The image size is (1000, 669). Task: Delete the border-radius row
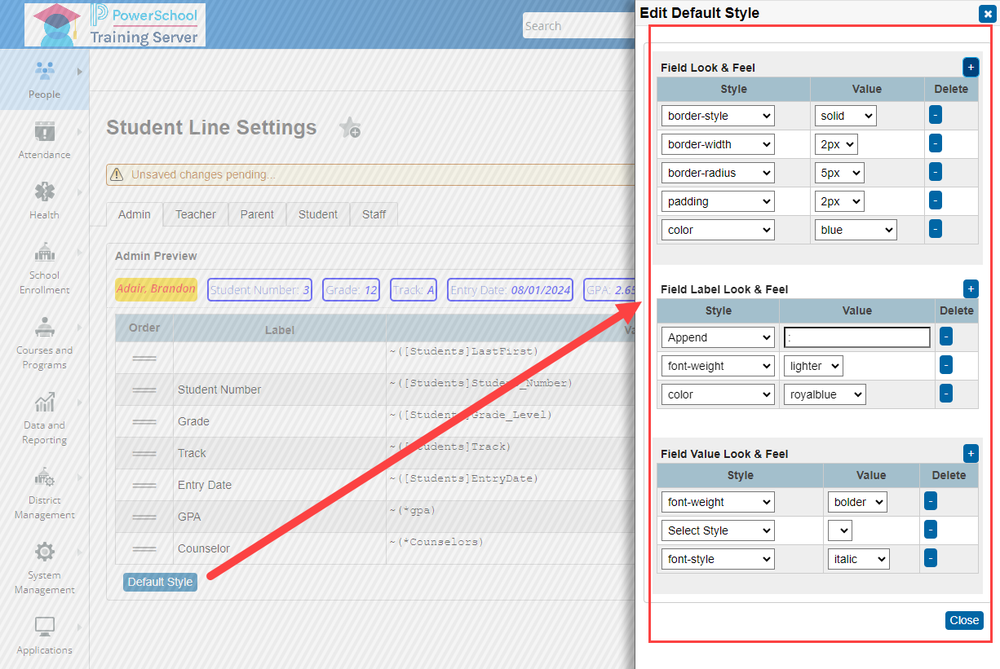[x=936, y=172]
